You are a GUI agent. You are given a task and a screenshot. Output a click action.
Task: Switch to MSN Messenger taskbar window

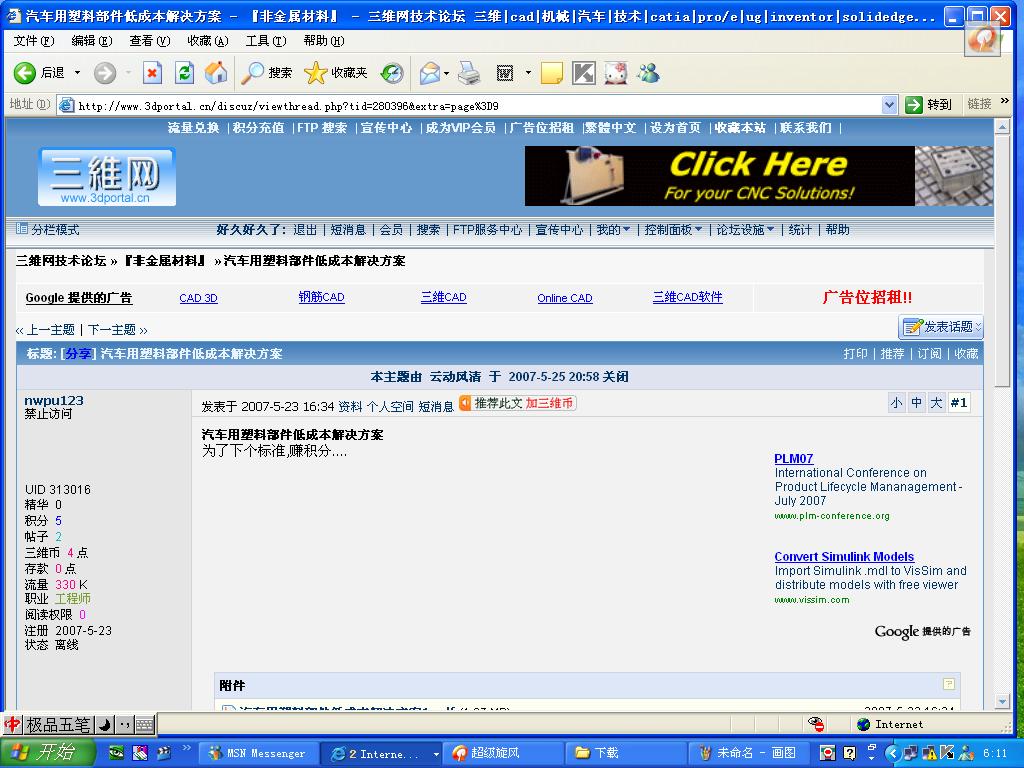coord(258,754)
